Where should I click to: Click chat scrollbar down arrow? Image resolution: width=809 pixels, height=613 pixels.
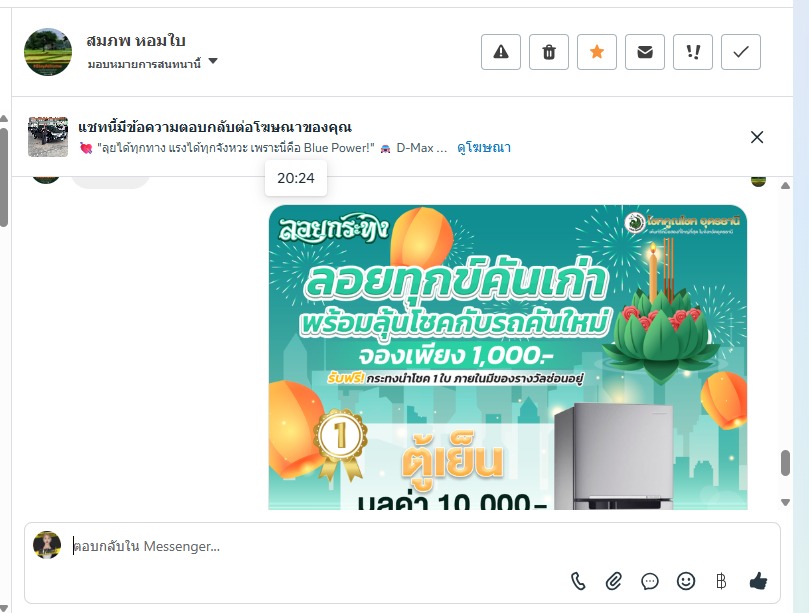(x=785, y=502)
